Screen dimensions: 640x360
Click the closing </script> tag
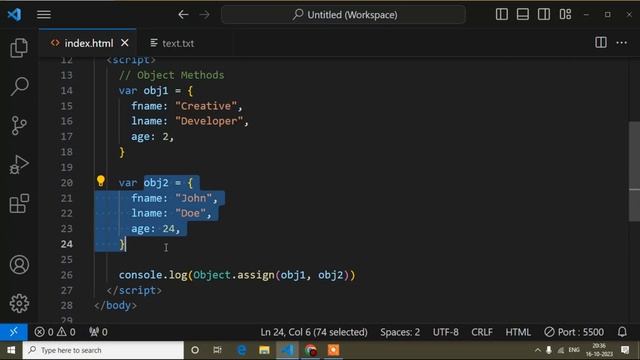click(x=134, y=290)
